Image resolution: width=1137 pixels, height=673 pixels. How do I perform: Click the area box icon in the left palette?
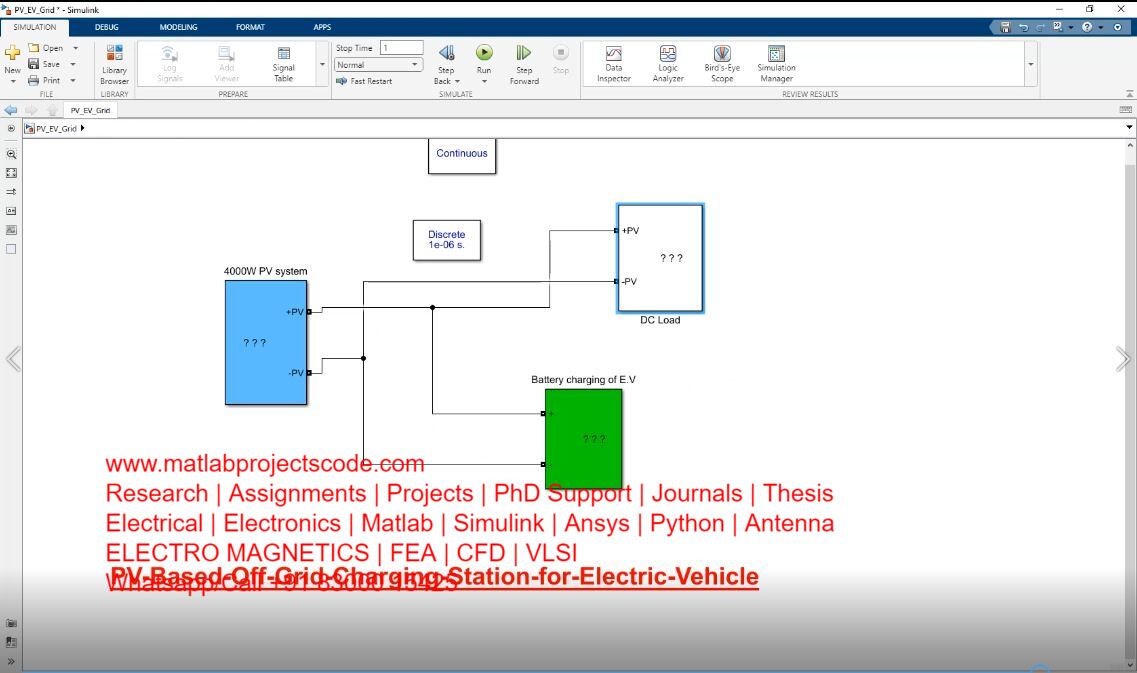point(11,249)
